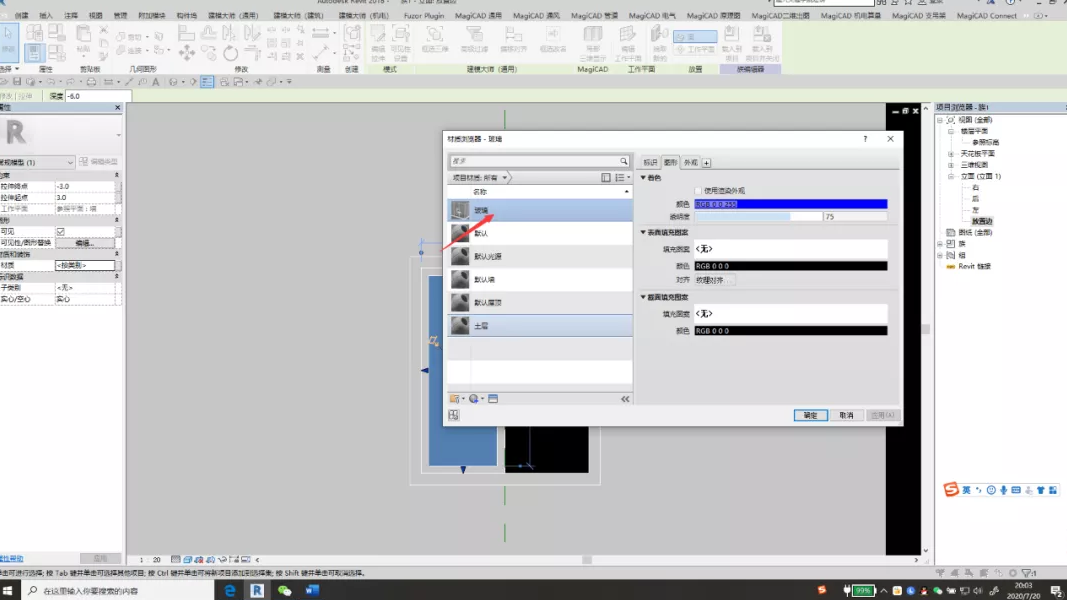The height and width of the screenshot is (600, 1067).
Task: Collapse the elevations node in project browser
Action: coord(951,176)
